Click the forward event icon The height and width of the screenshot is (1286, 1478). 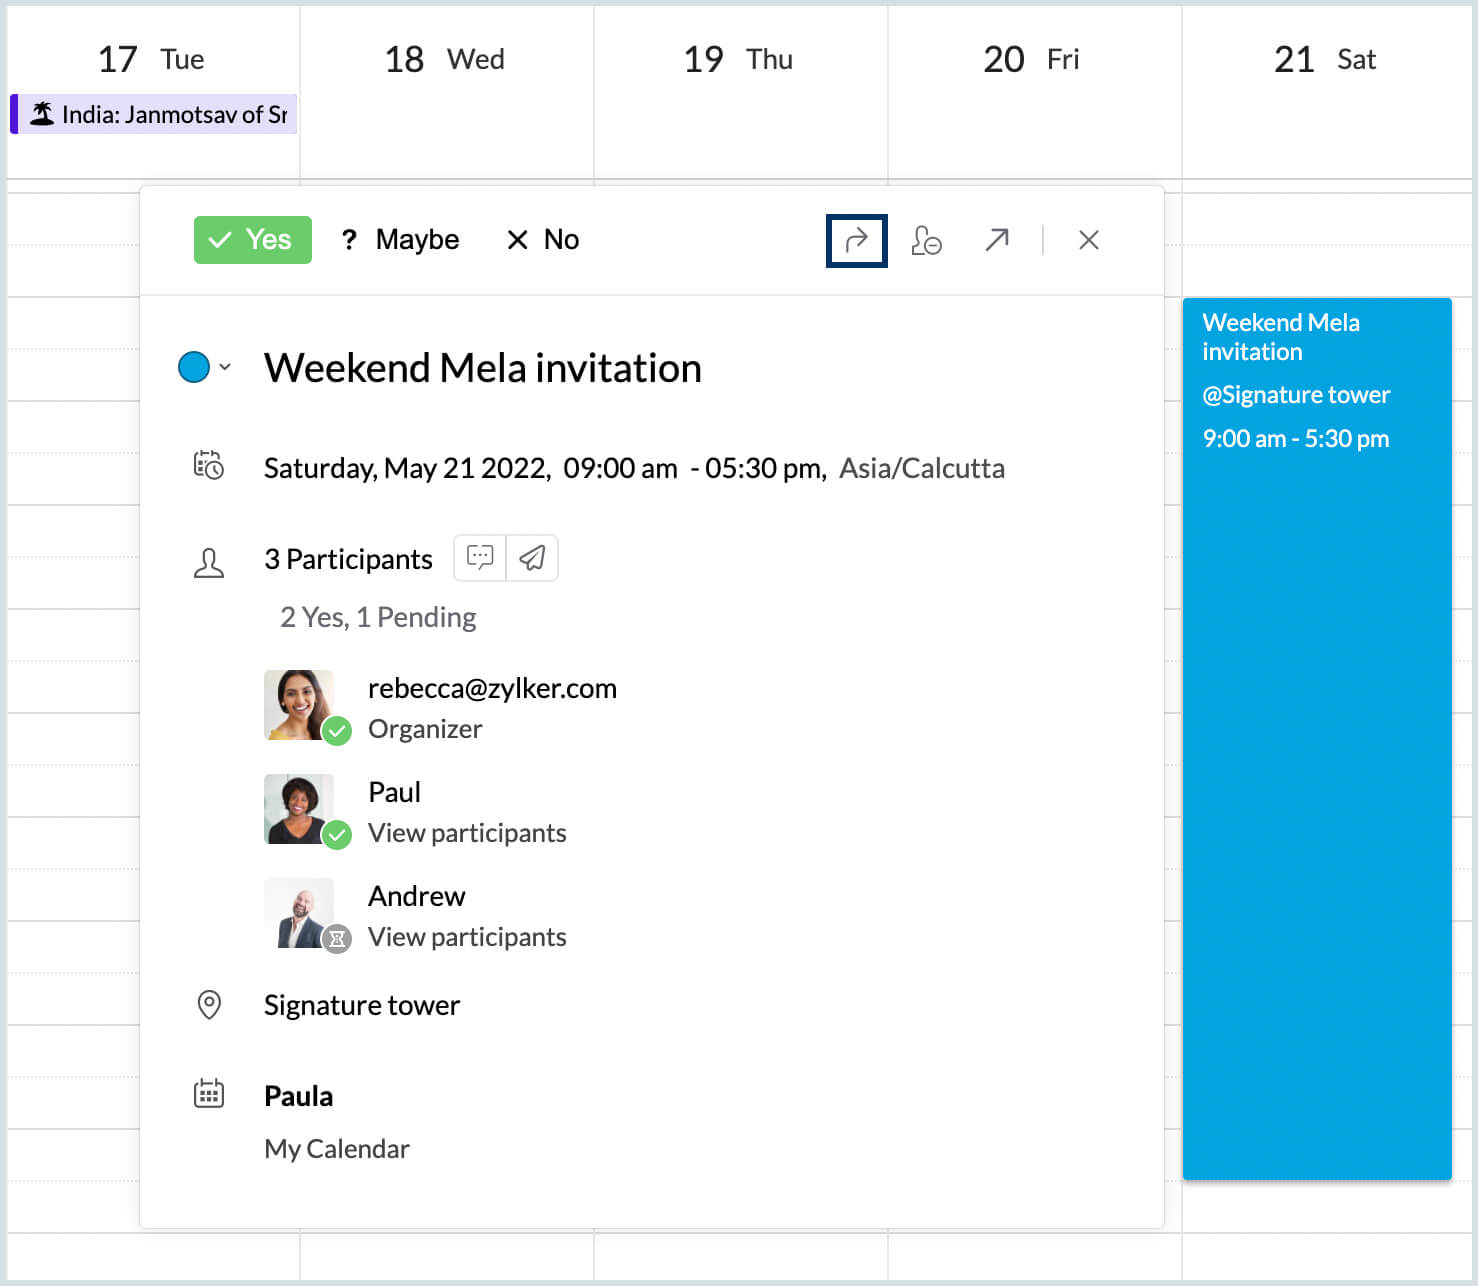coord(856,240)
